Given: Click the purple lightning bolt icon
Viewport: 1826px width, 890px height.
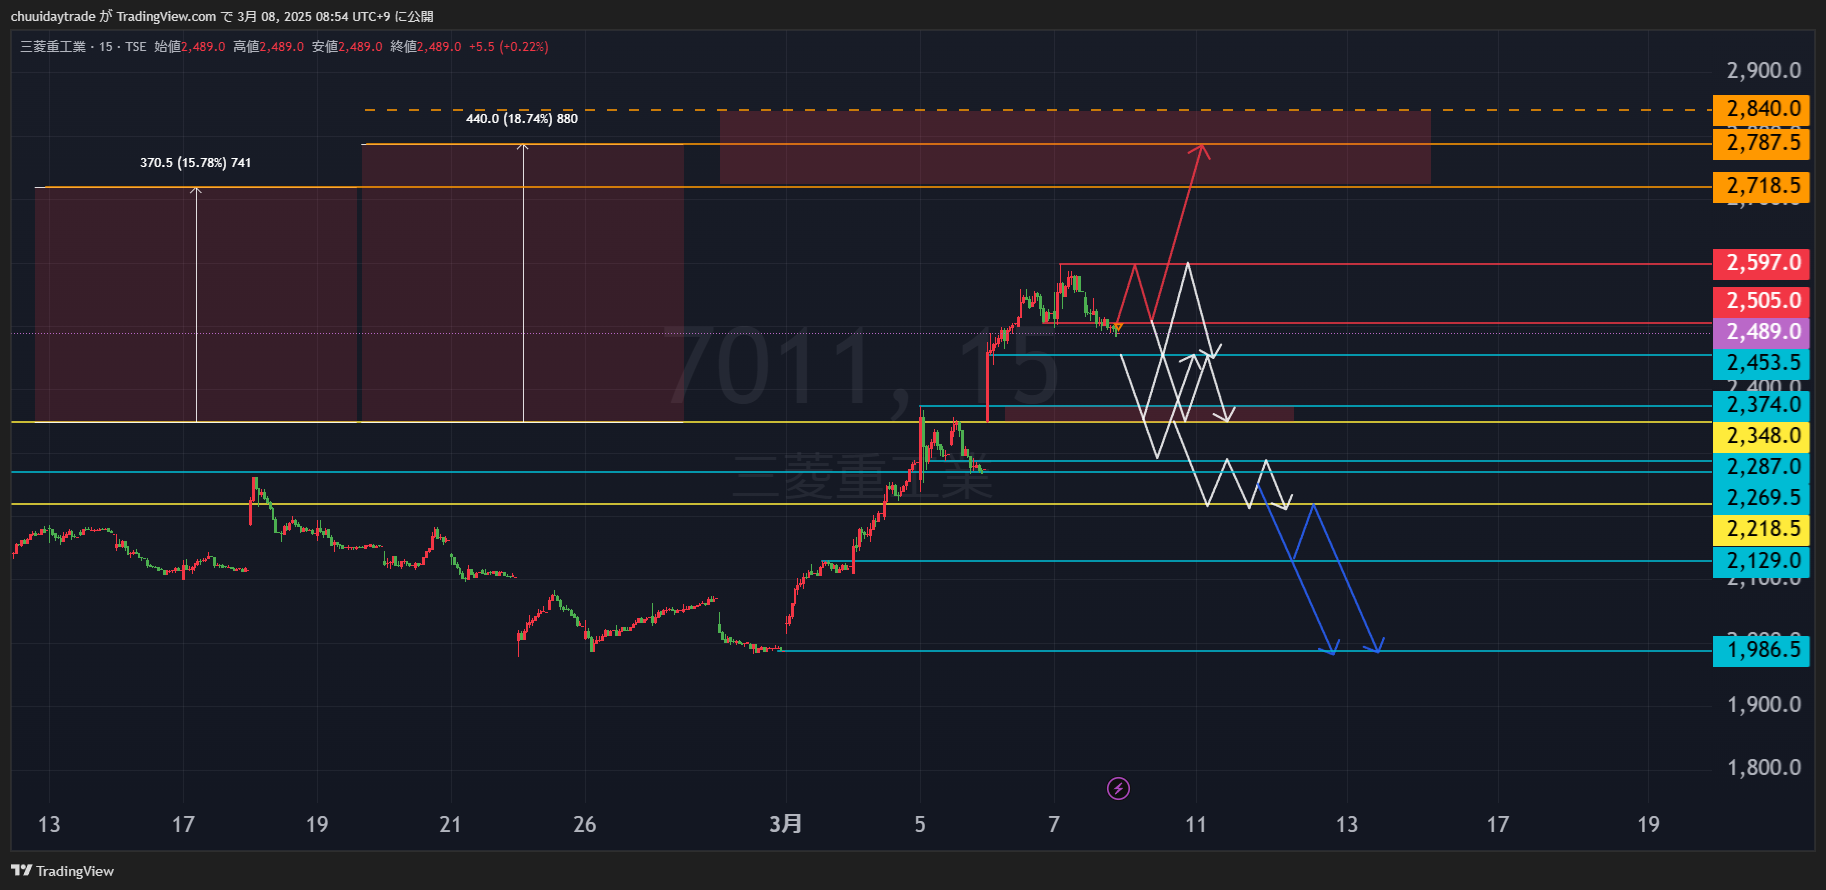Looking at the screenshot, I should 1118,789.
